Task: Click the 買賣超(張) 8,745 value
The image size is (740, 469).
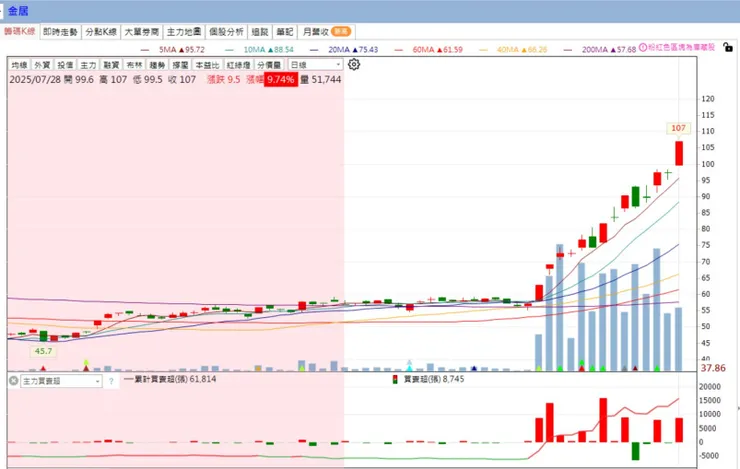Action: tap(434, 379)
